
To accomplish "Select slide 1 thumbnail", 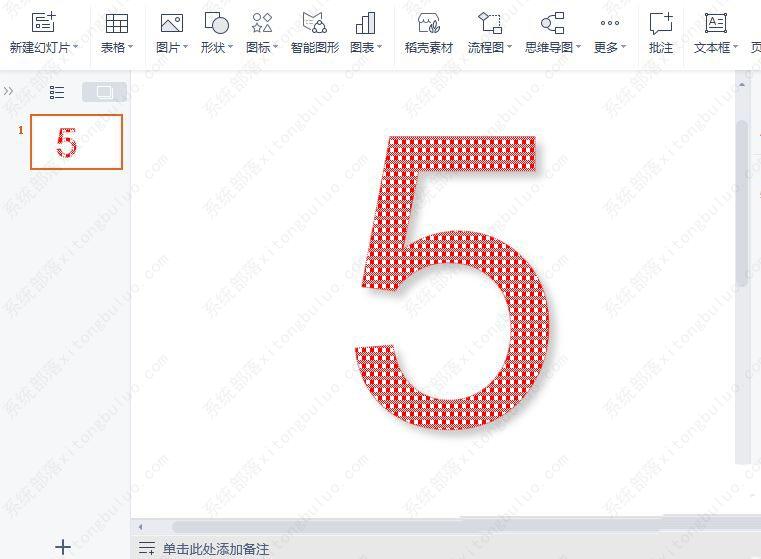I will click(x=76, y=142).
